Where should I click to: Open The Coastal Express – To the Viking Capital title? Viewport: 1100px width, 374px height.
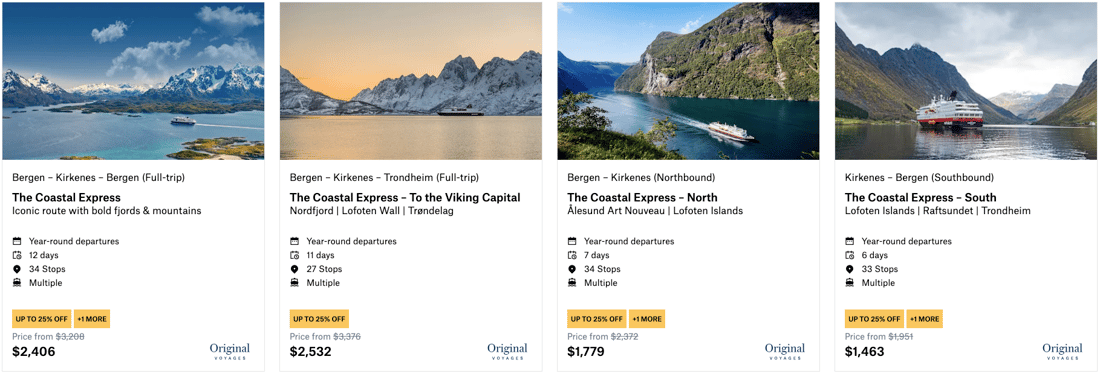(405, 198)
